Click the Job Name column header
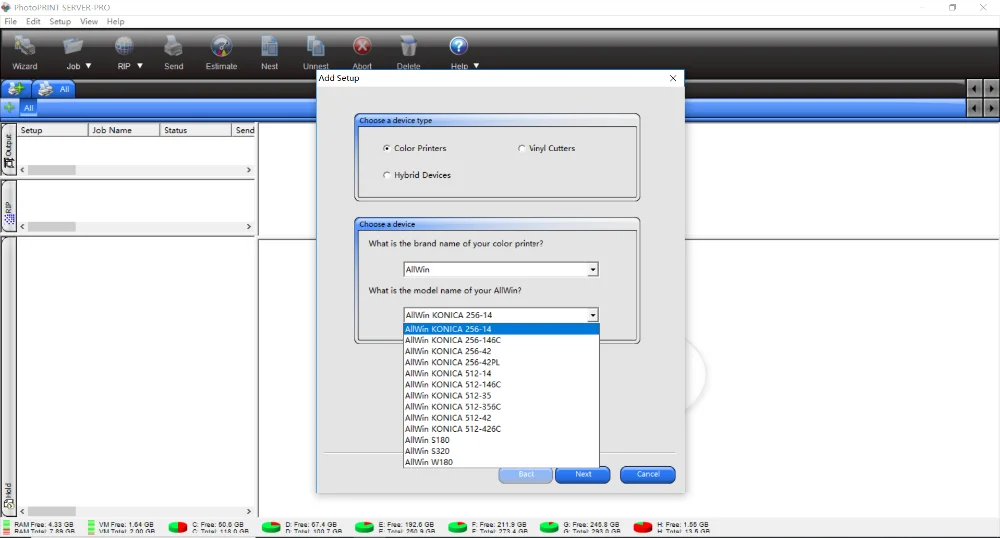The image size is (1000, 538). [x=124, y=130]
